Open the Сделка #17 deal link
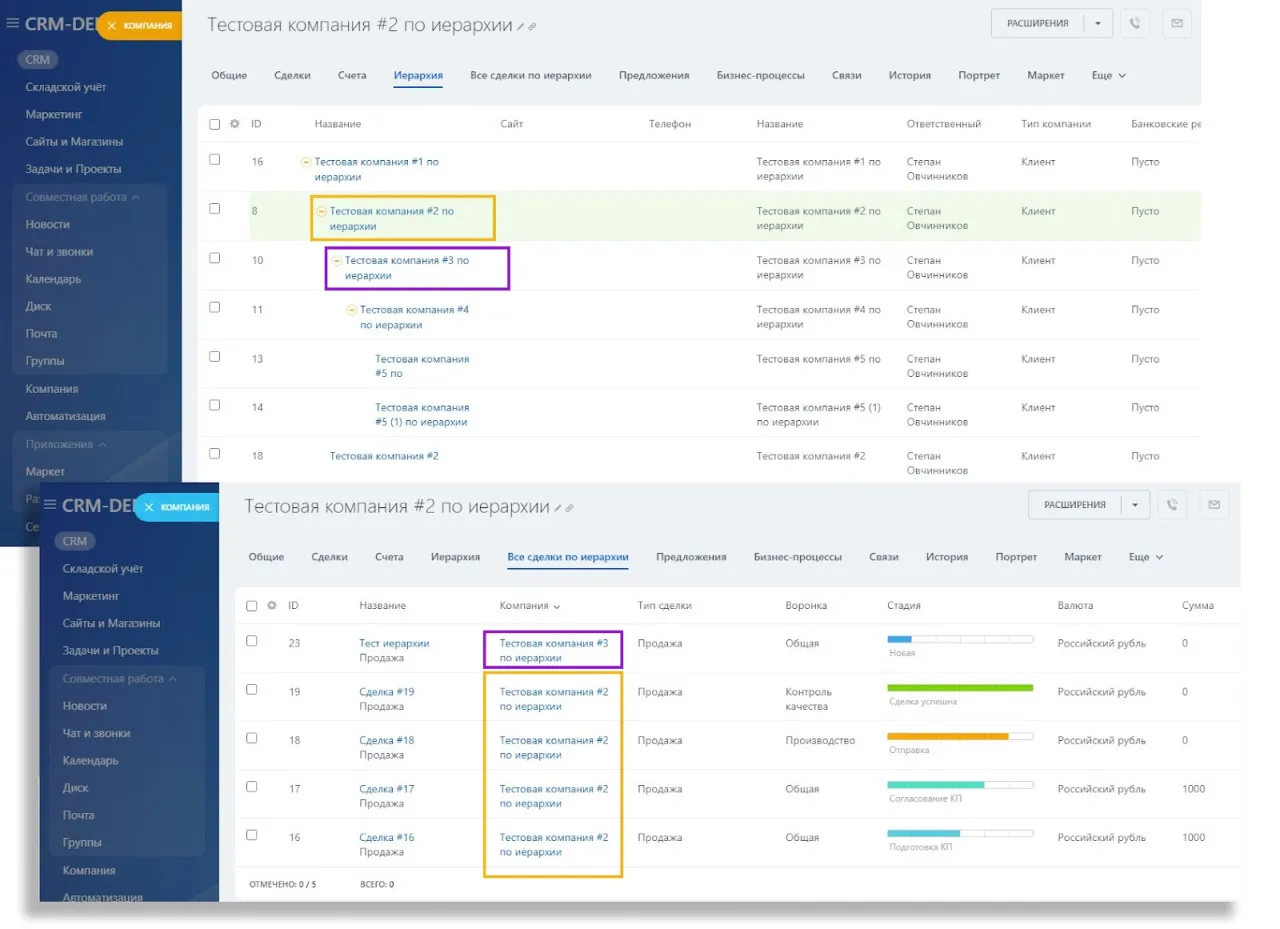Image resolution: width=1280 pixels, height=929 pixels. (x=386, y=789)
